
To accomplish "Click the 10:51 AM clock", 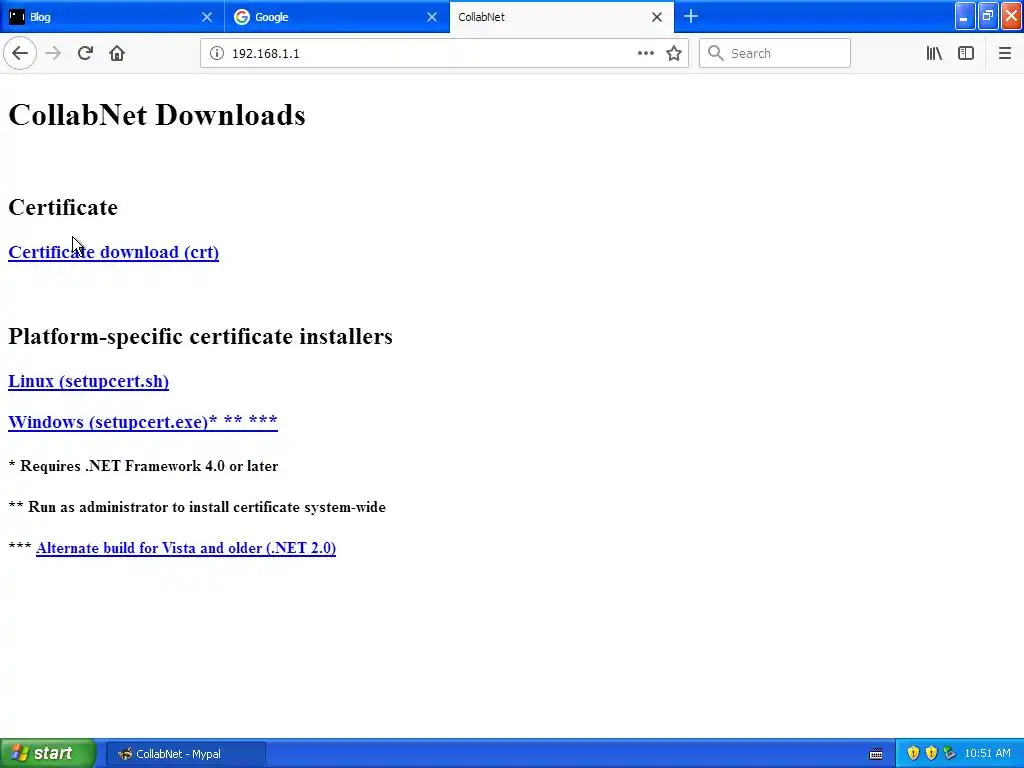I will (x=987, y=754).
